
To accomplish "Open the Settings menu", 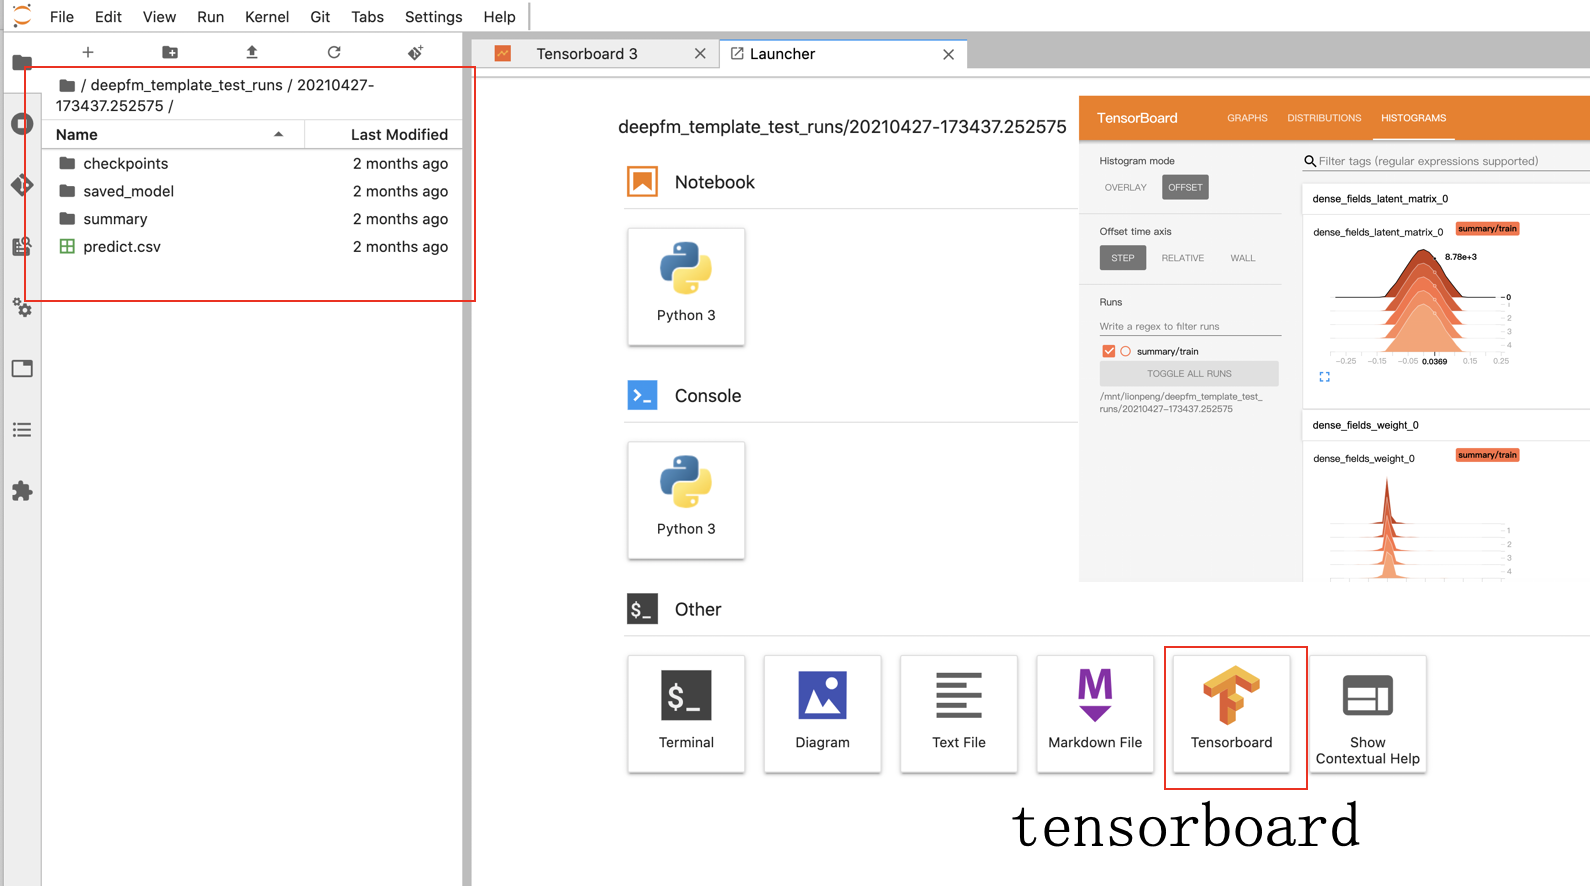I will (433, 17).
